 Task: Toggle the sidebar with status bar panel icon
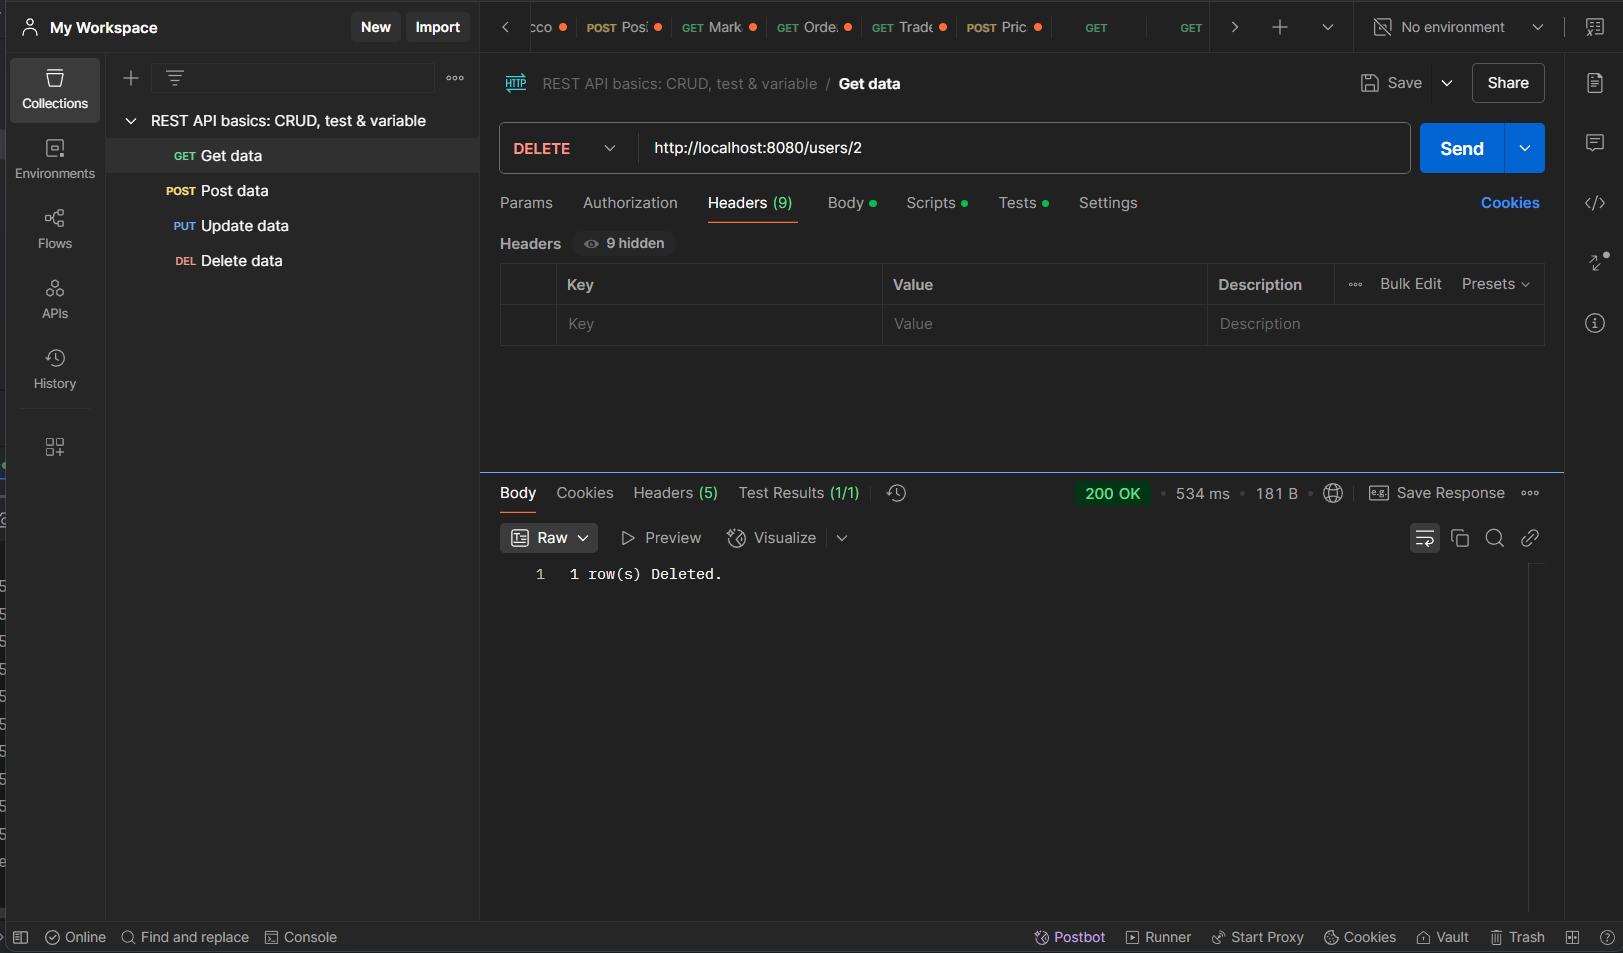pyautogui.click(x=21, y=937)
